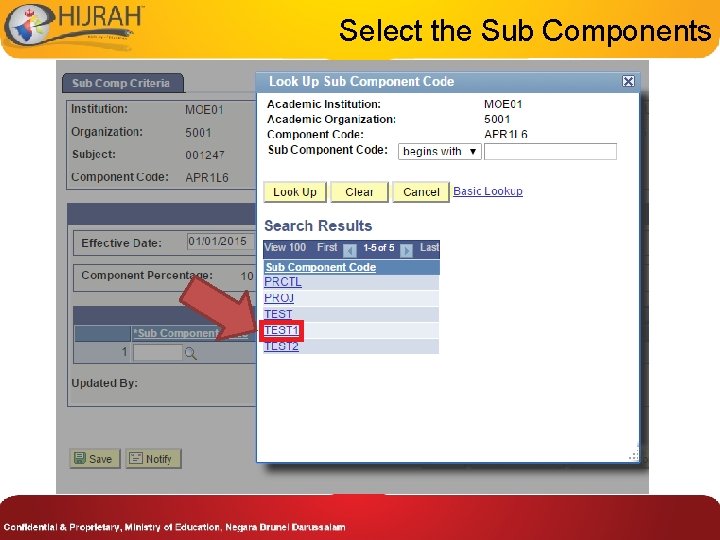Click the sub component lookup magnifier icon
The image size is (720, 540).
[x=190, y=353]
